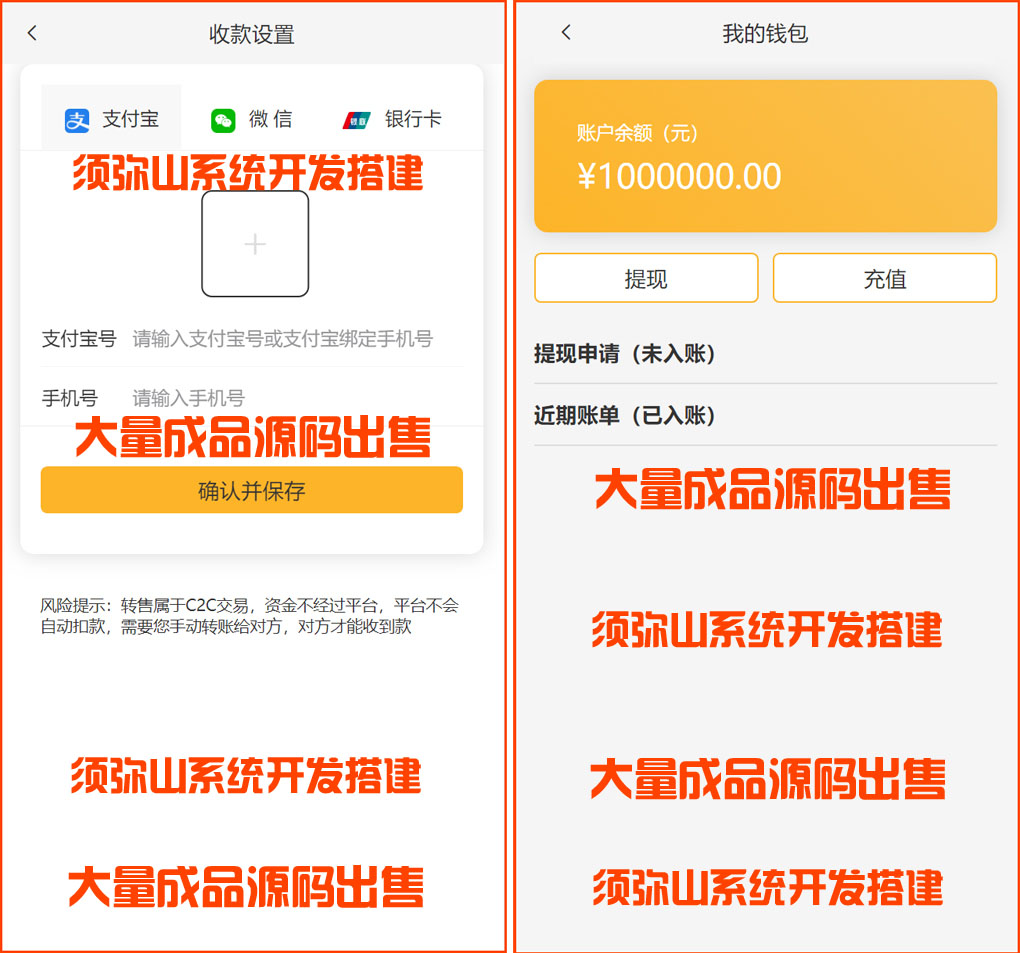Click the plus icon to upload a QR code
The image size is (1020, 953).
pos(255,244)
